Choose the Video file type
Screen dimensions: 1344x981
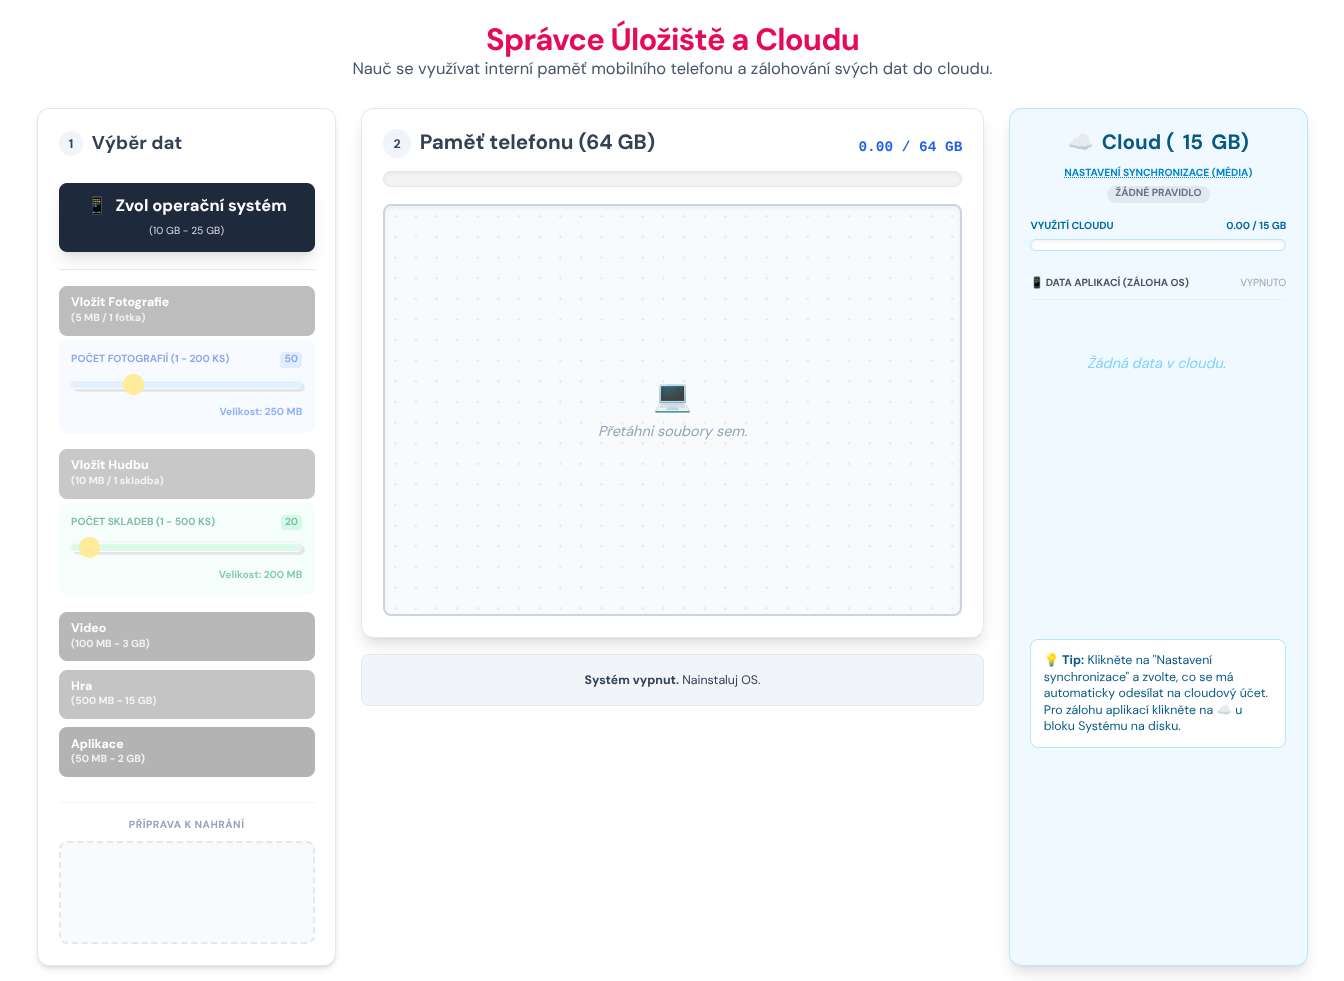187,636
